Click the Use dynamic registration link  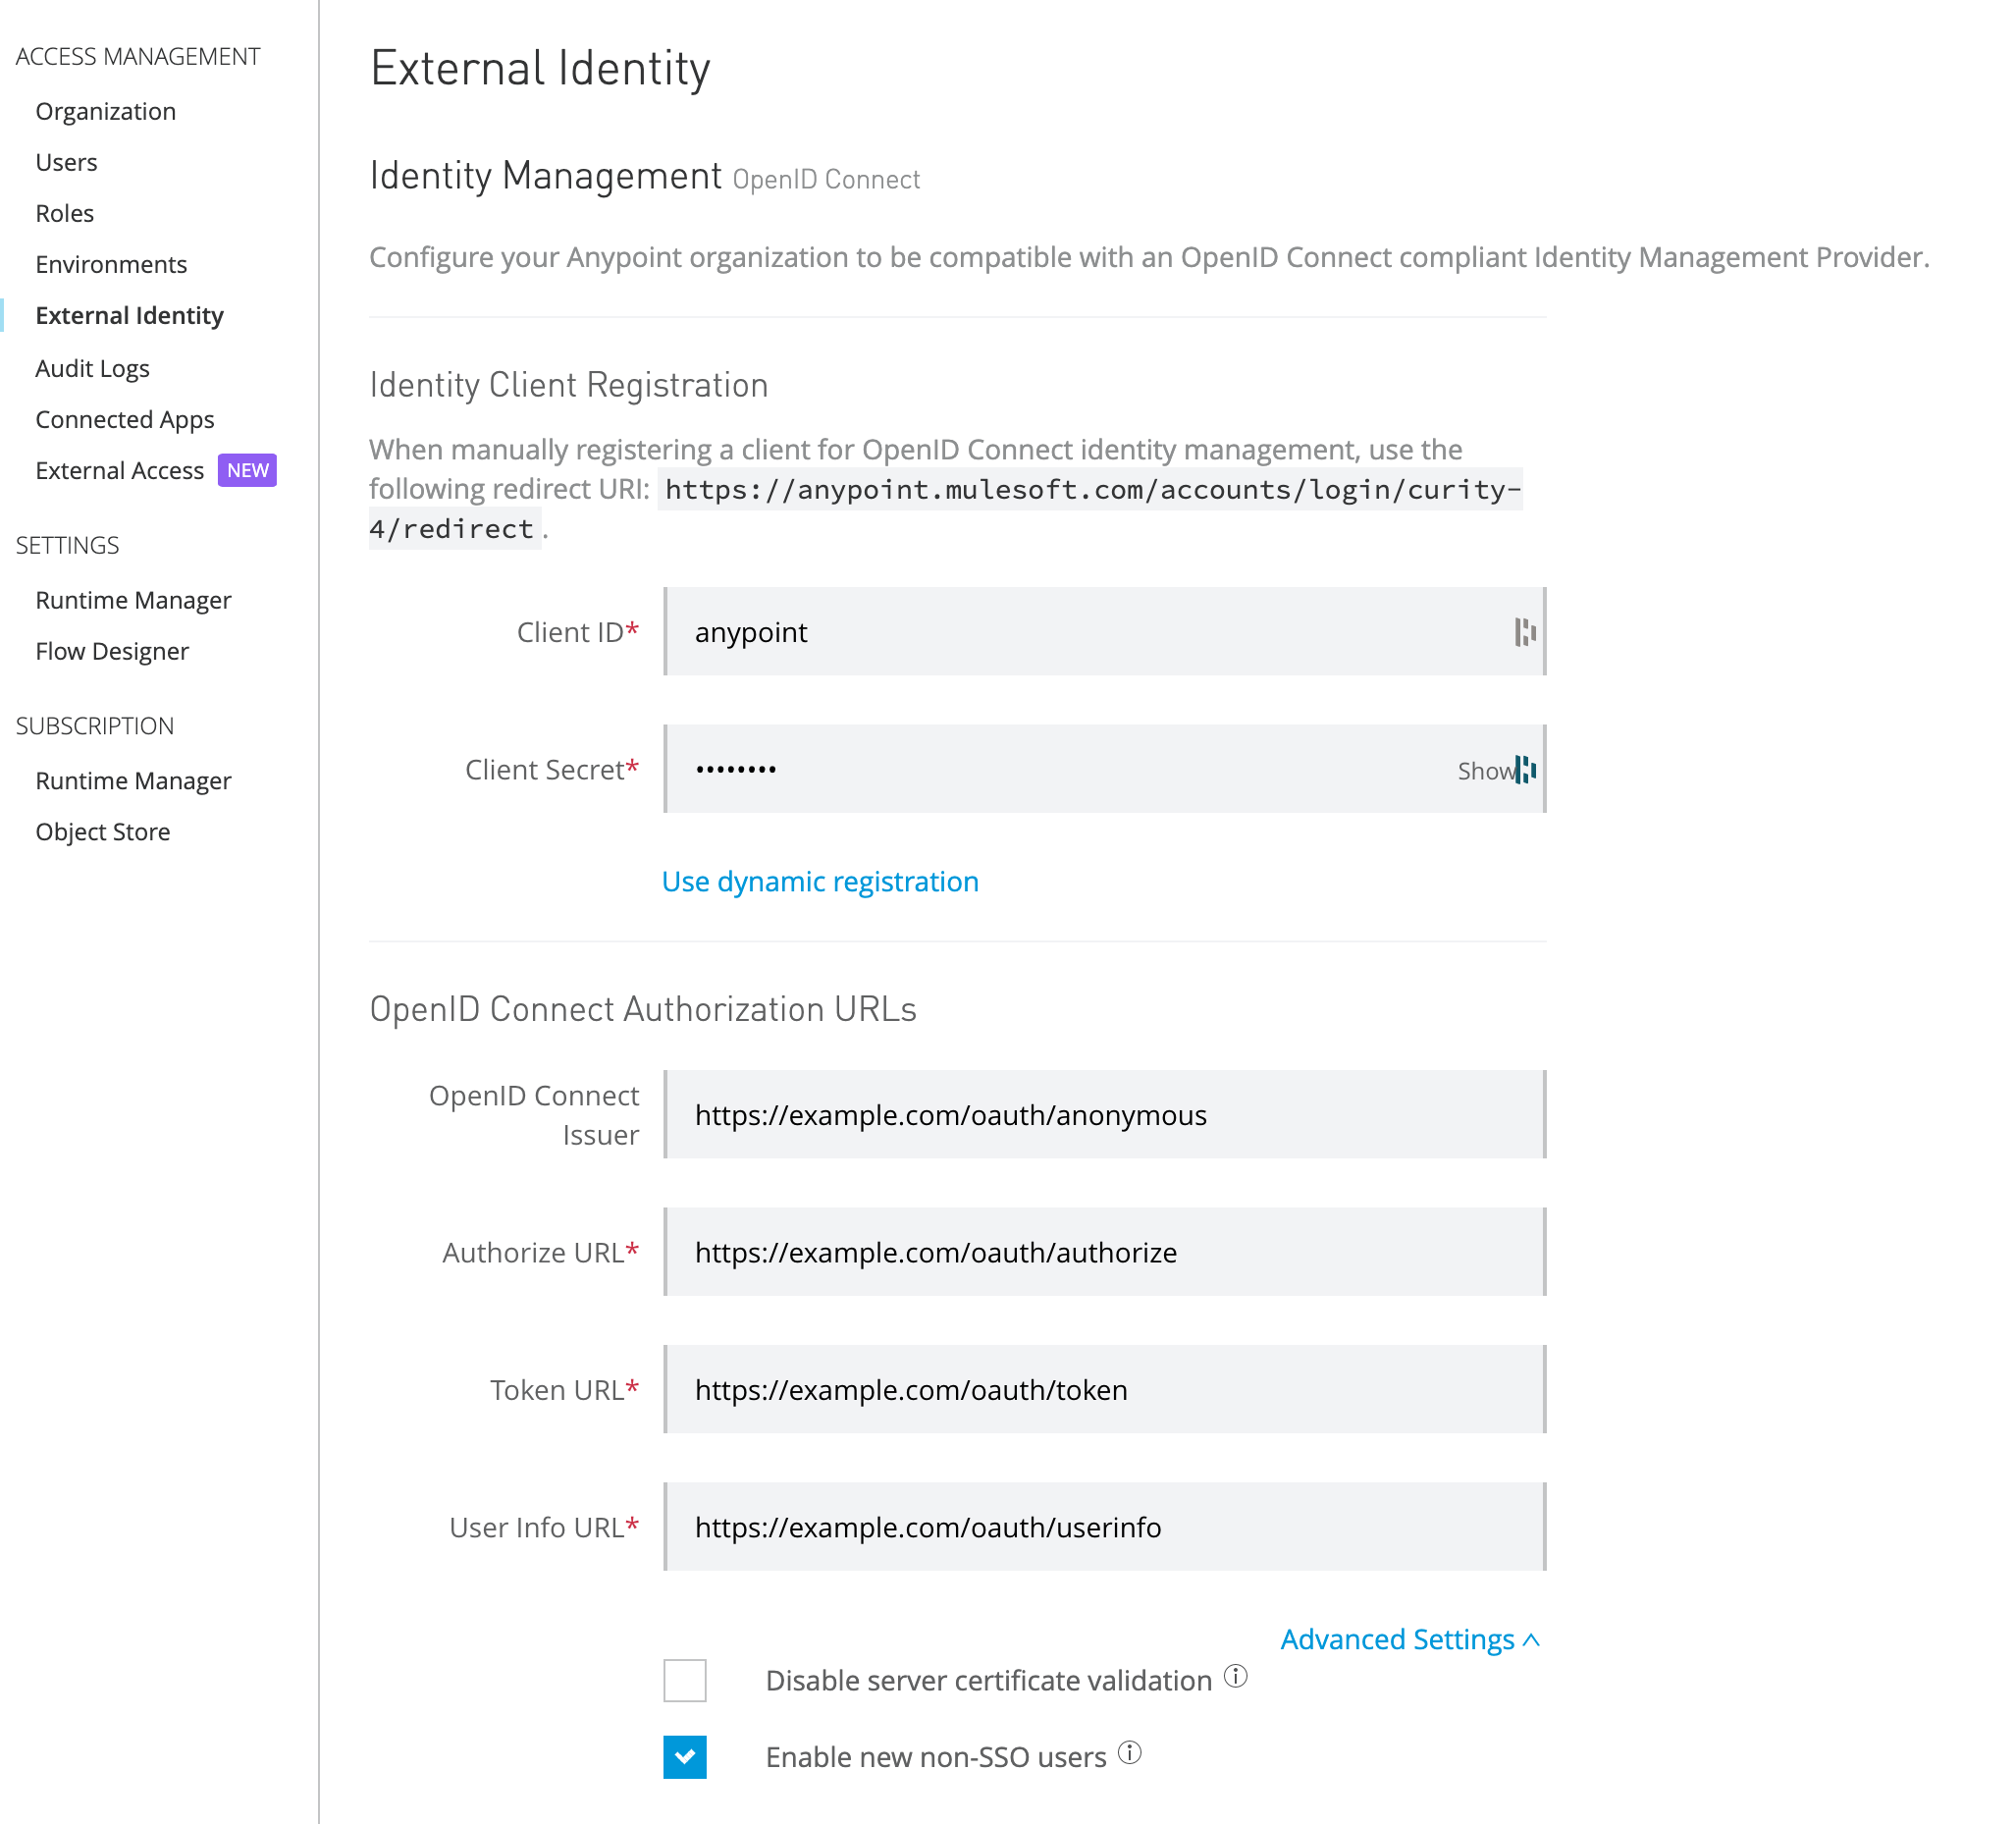click(820, 881)
